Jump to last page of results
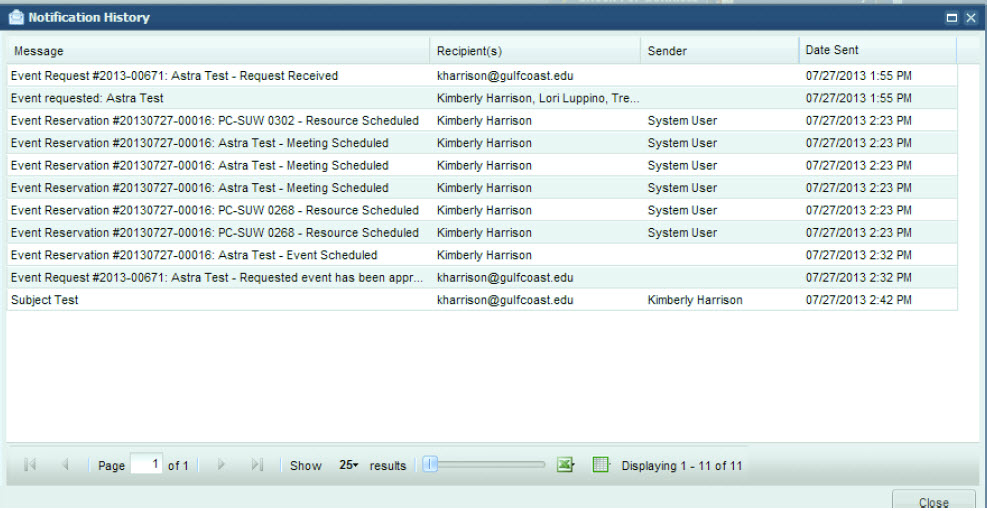987x511 pixels. point(257,465)
